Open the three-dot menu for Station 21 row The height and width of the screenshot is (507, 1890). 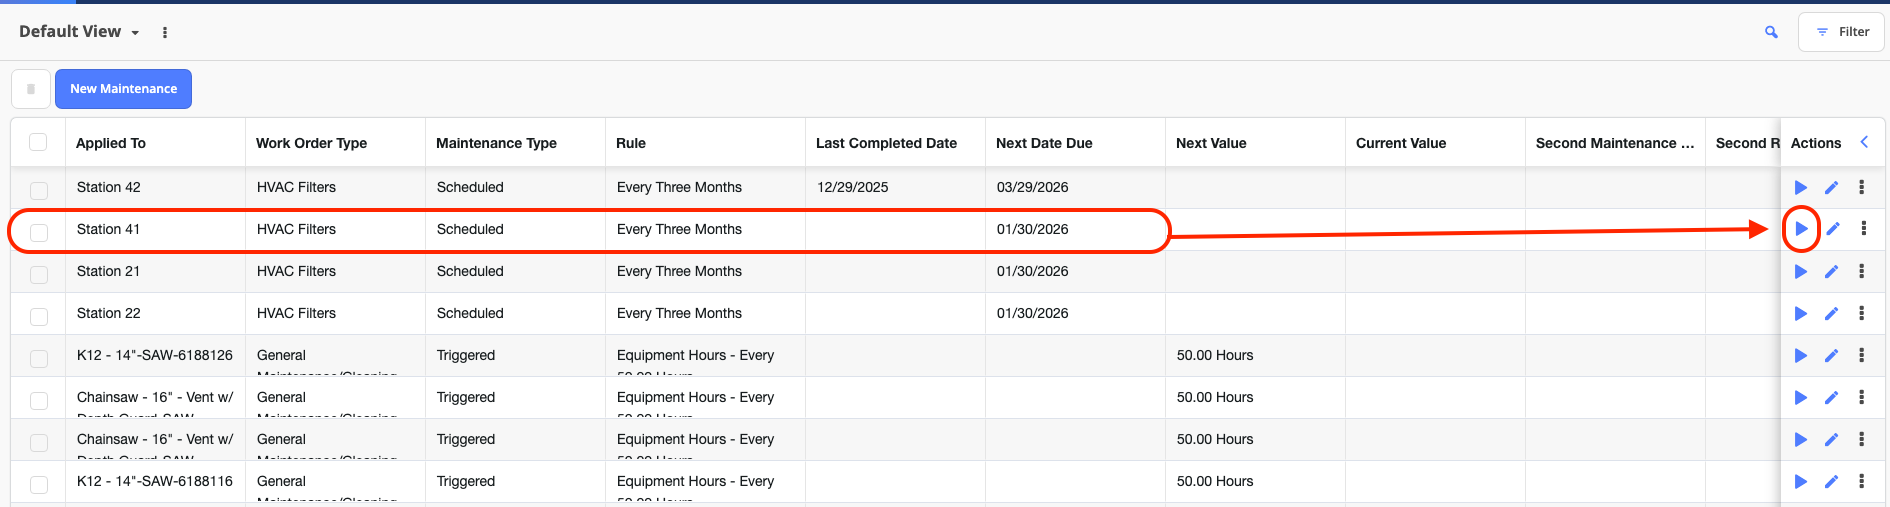click(x=1861, y=271)
